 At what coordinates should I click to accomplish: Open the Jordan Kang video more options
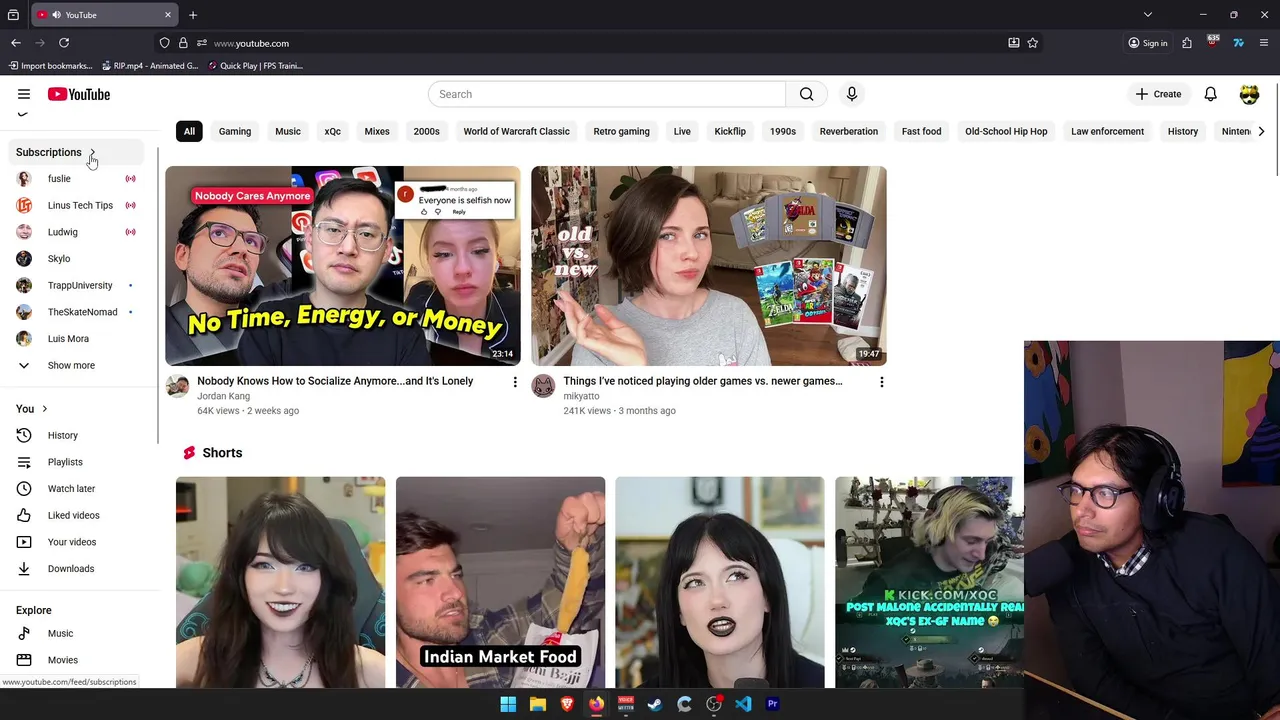515,382
